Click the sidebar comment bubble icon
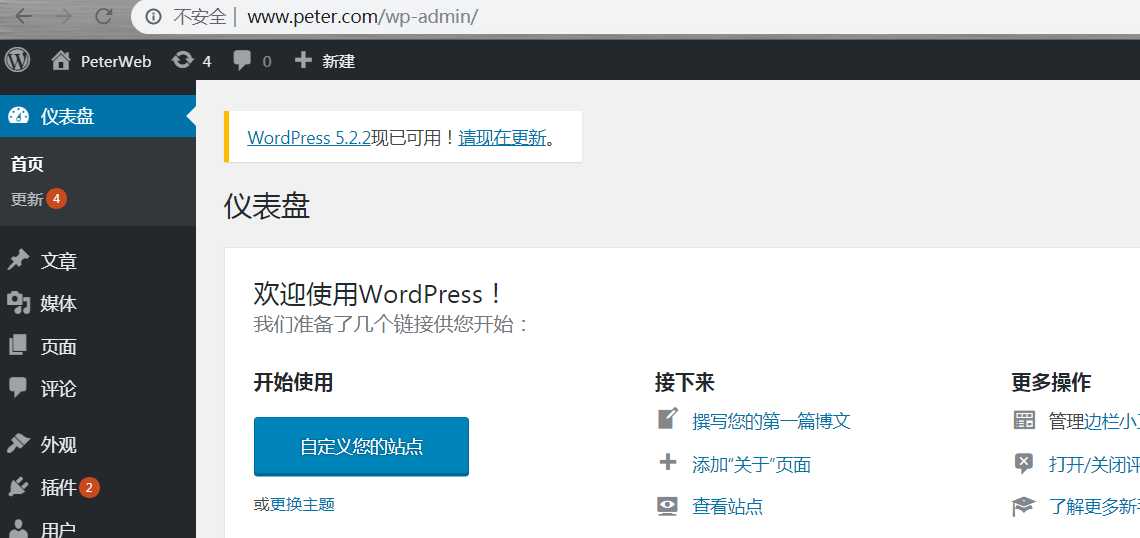The width and height of the screenshot is (1140, 538). (x=18, y=388)
